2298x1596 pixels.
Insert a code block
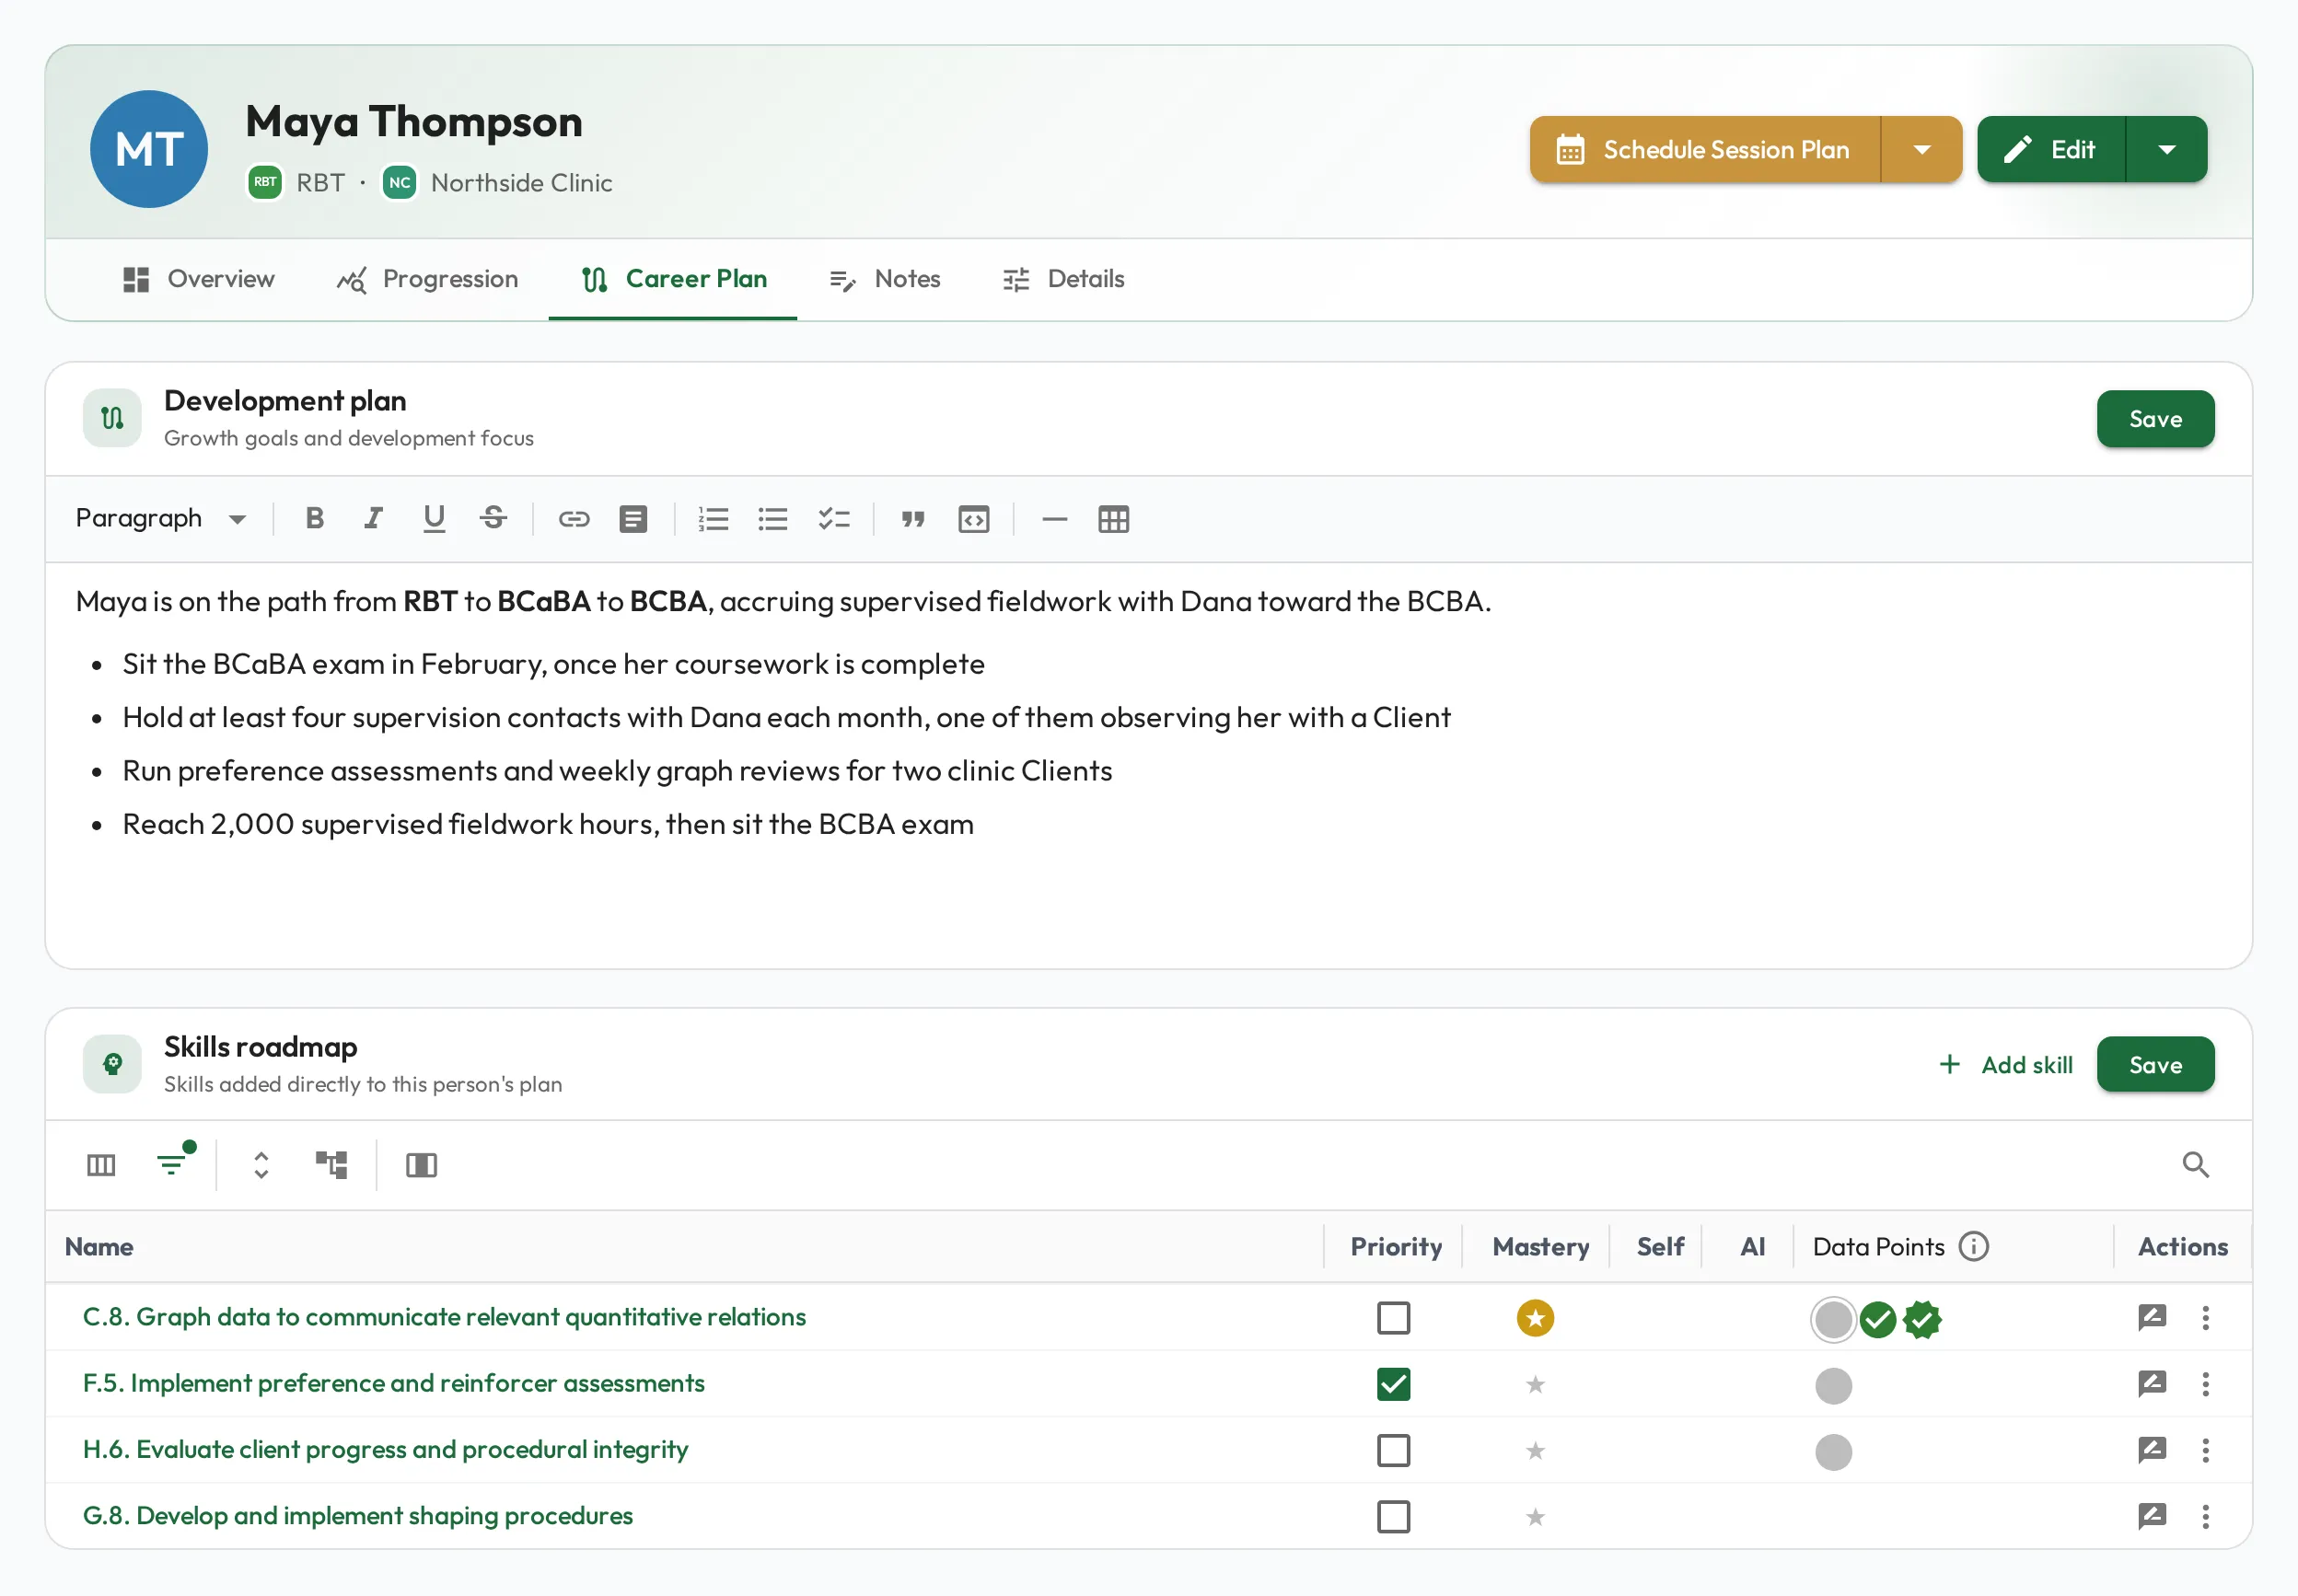click(x=973, y=518)
